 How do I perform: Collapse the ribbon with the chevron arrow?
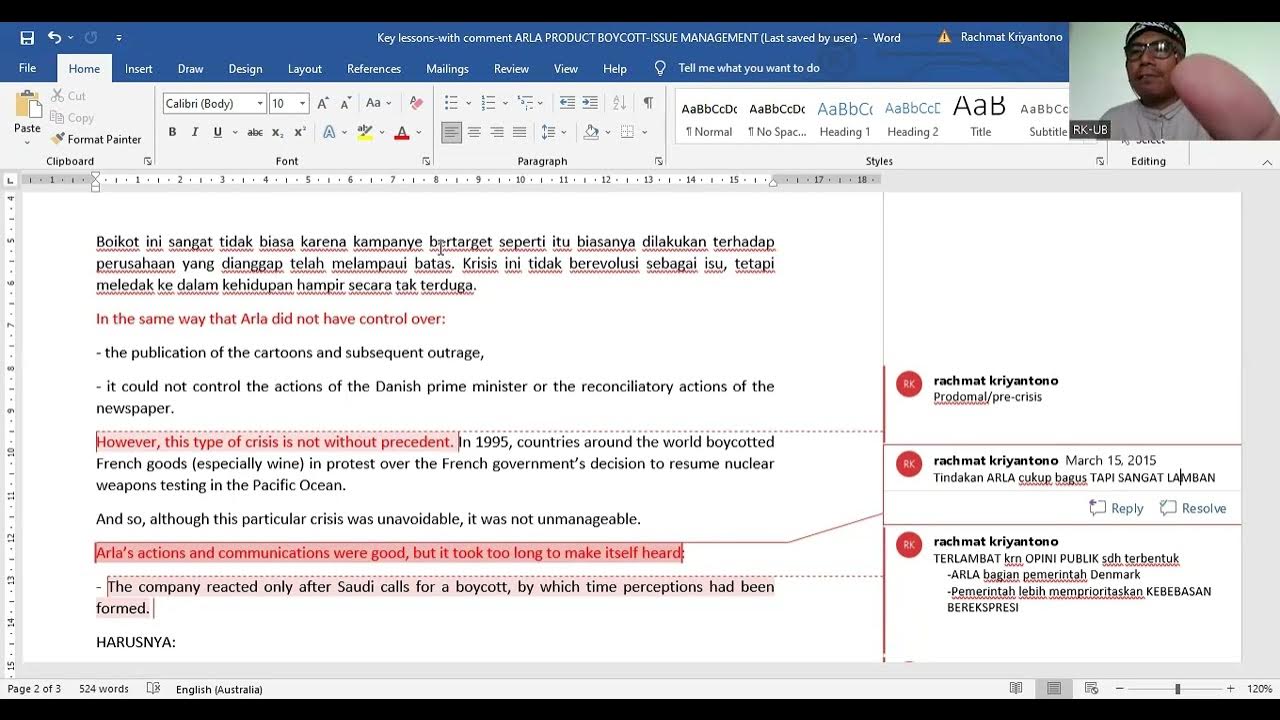1267,161
